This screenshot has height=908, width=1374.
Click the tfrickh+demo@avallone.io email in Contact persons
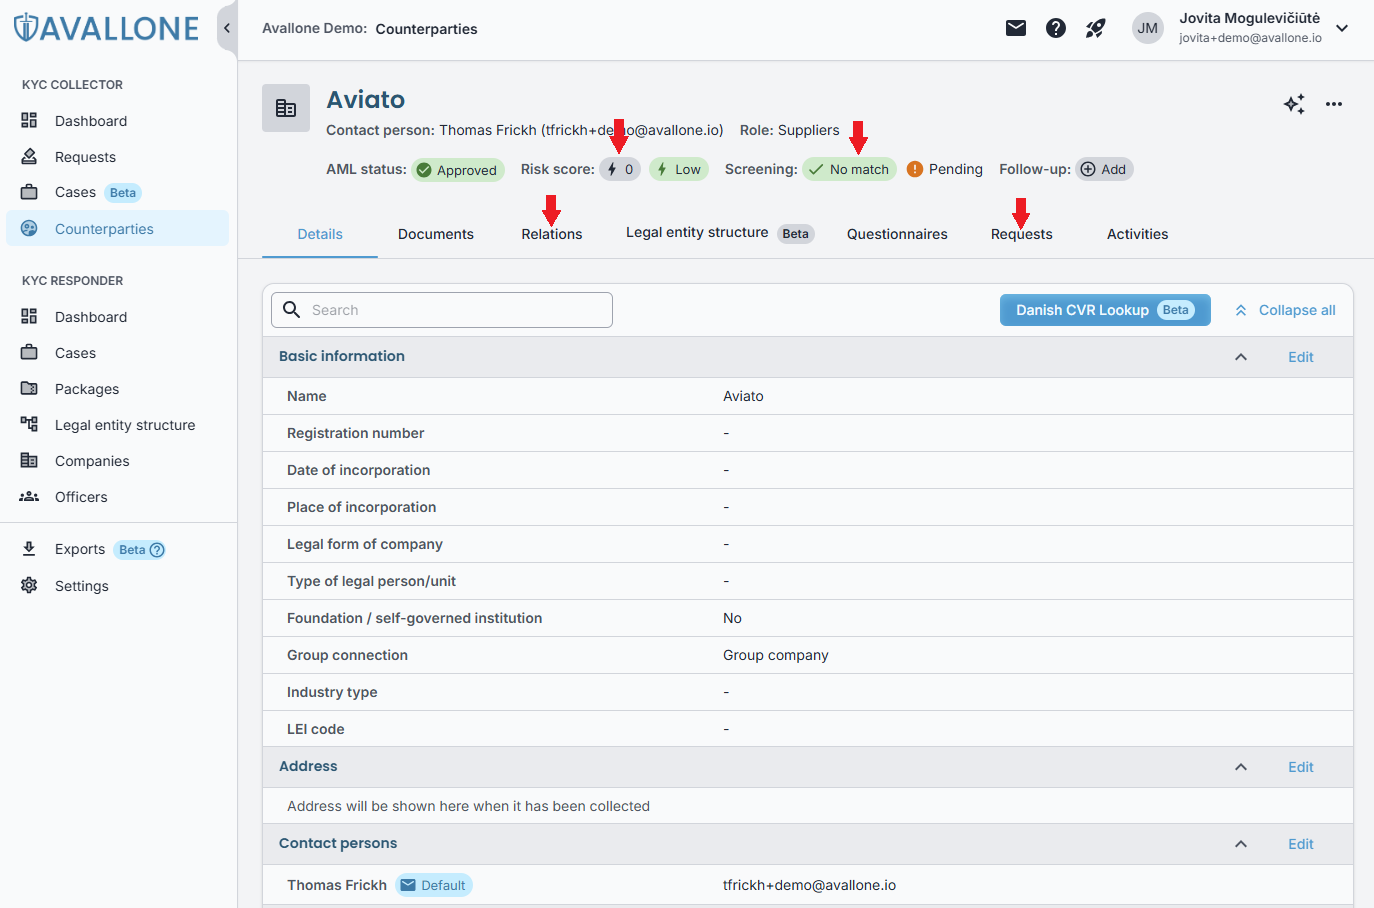(810, 885)
